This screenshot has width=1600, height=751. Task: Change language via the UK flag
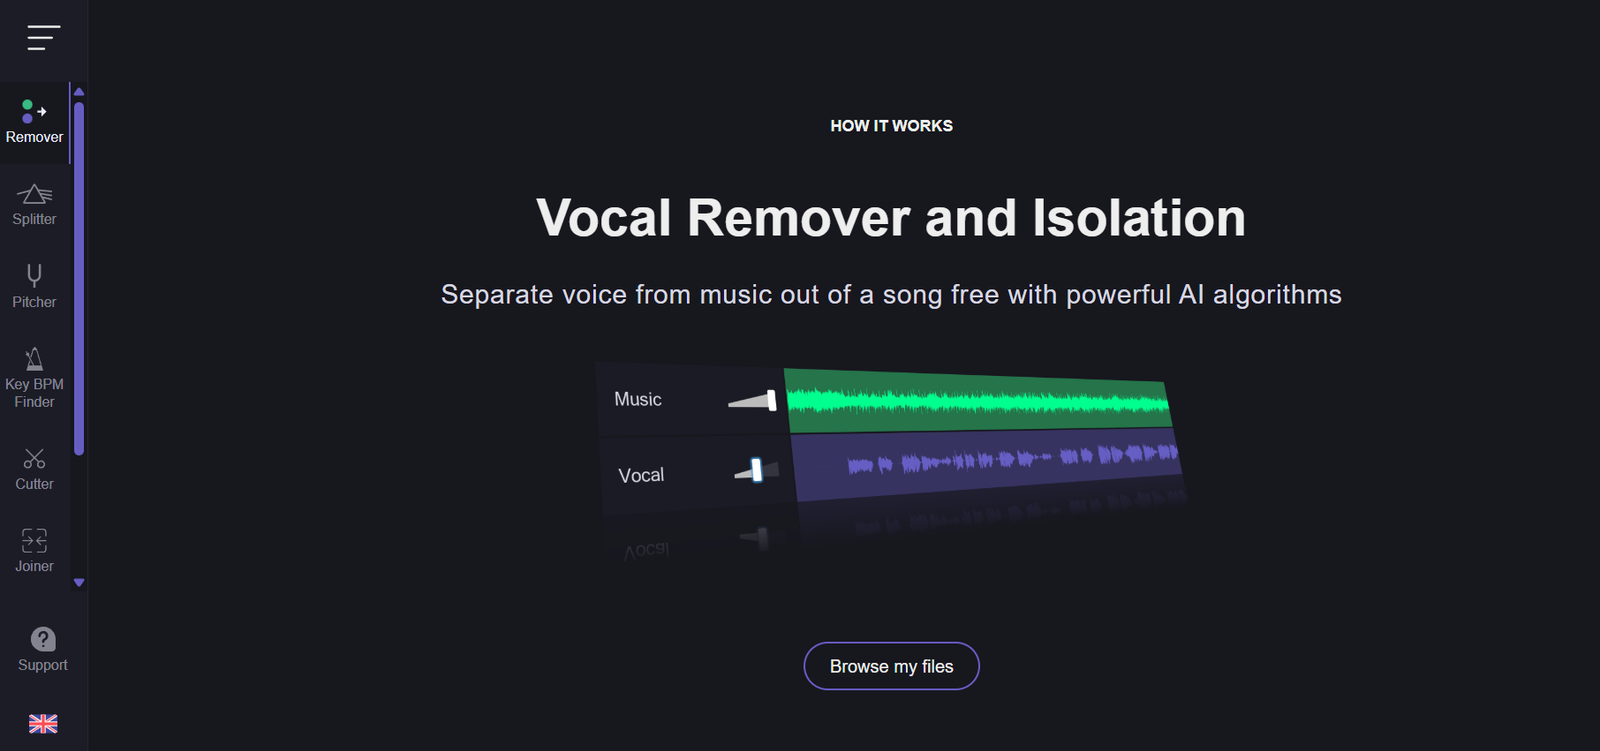click(43, 724)
